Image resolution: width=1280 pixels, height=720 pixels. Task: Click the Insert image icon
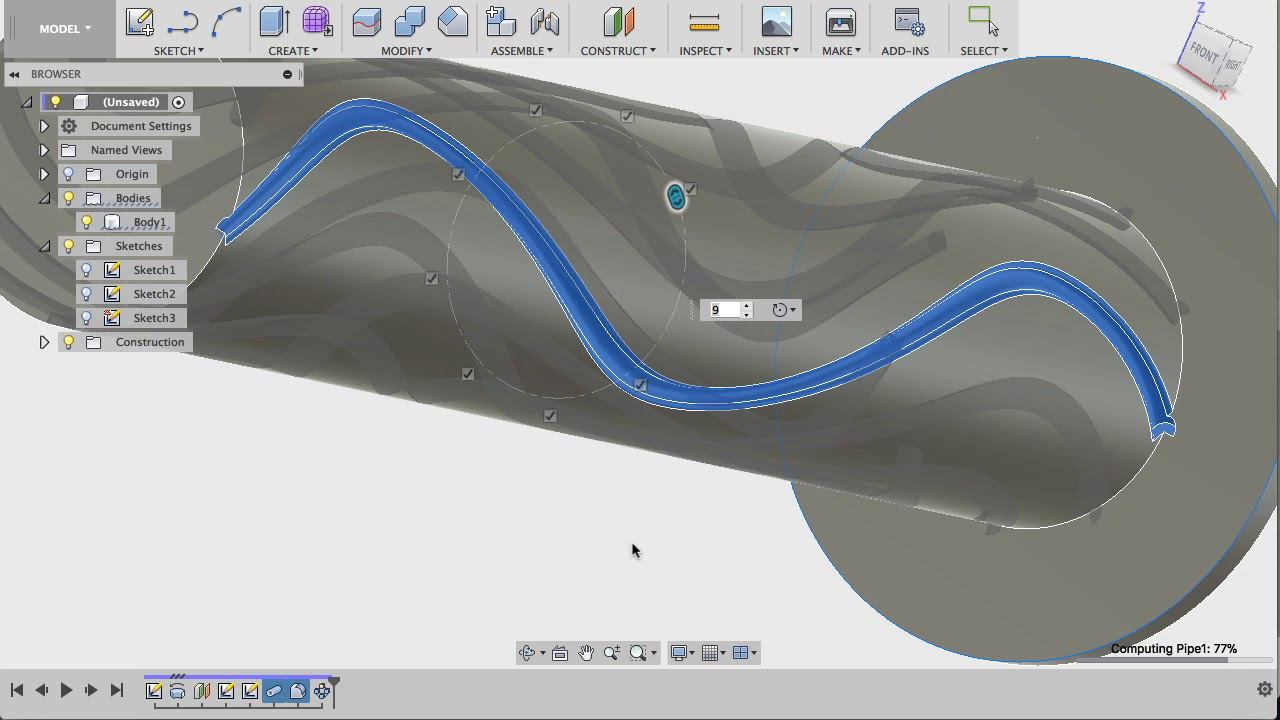click(x=776, y=22)
